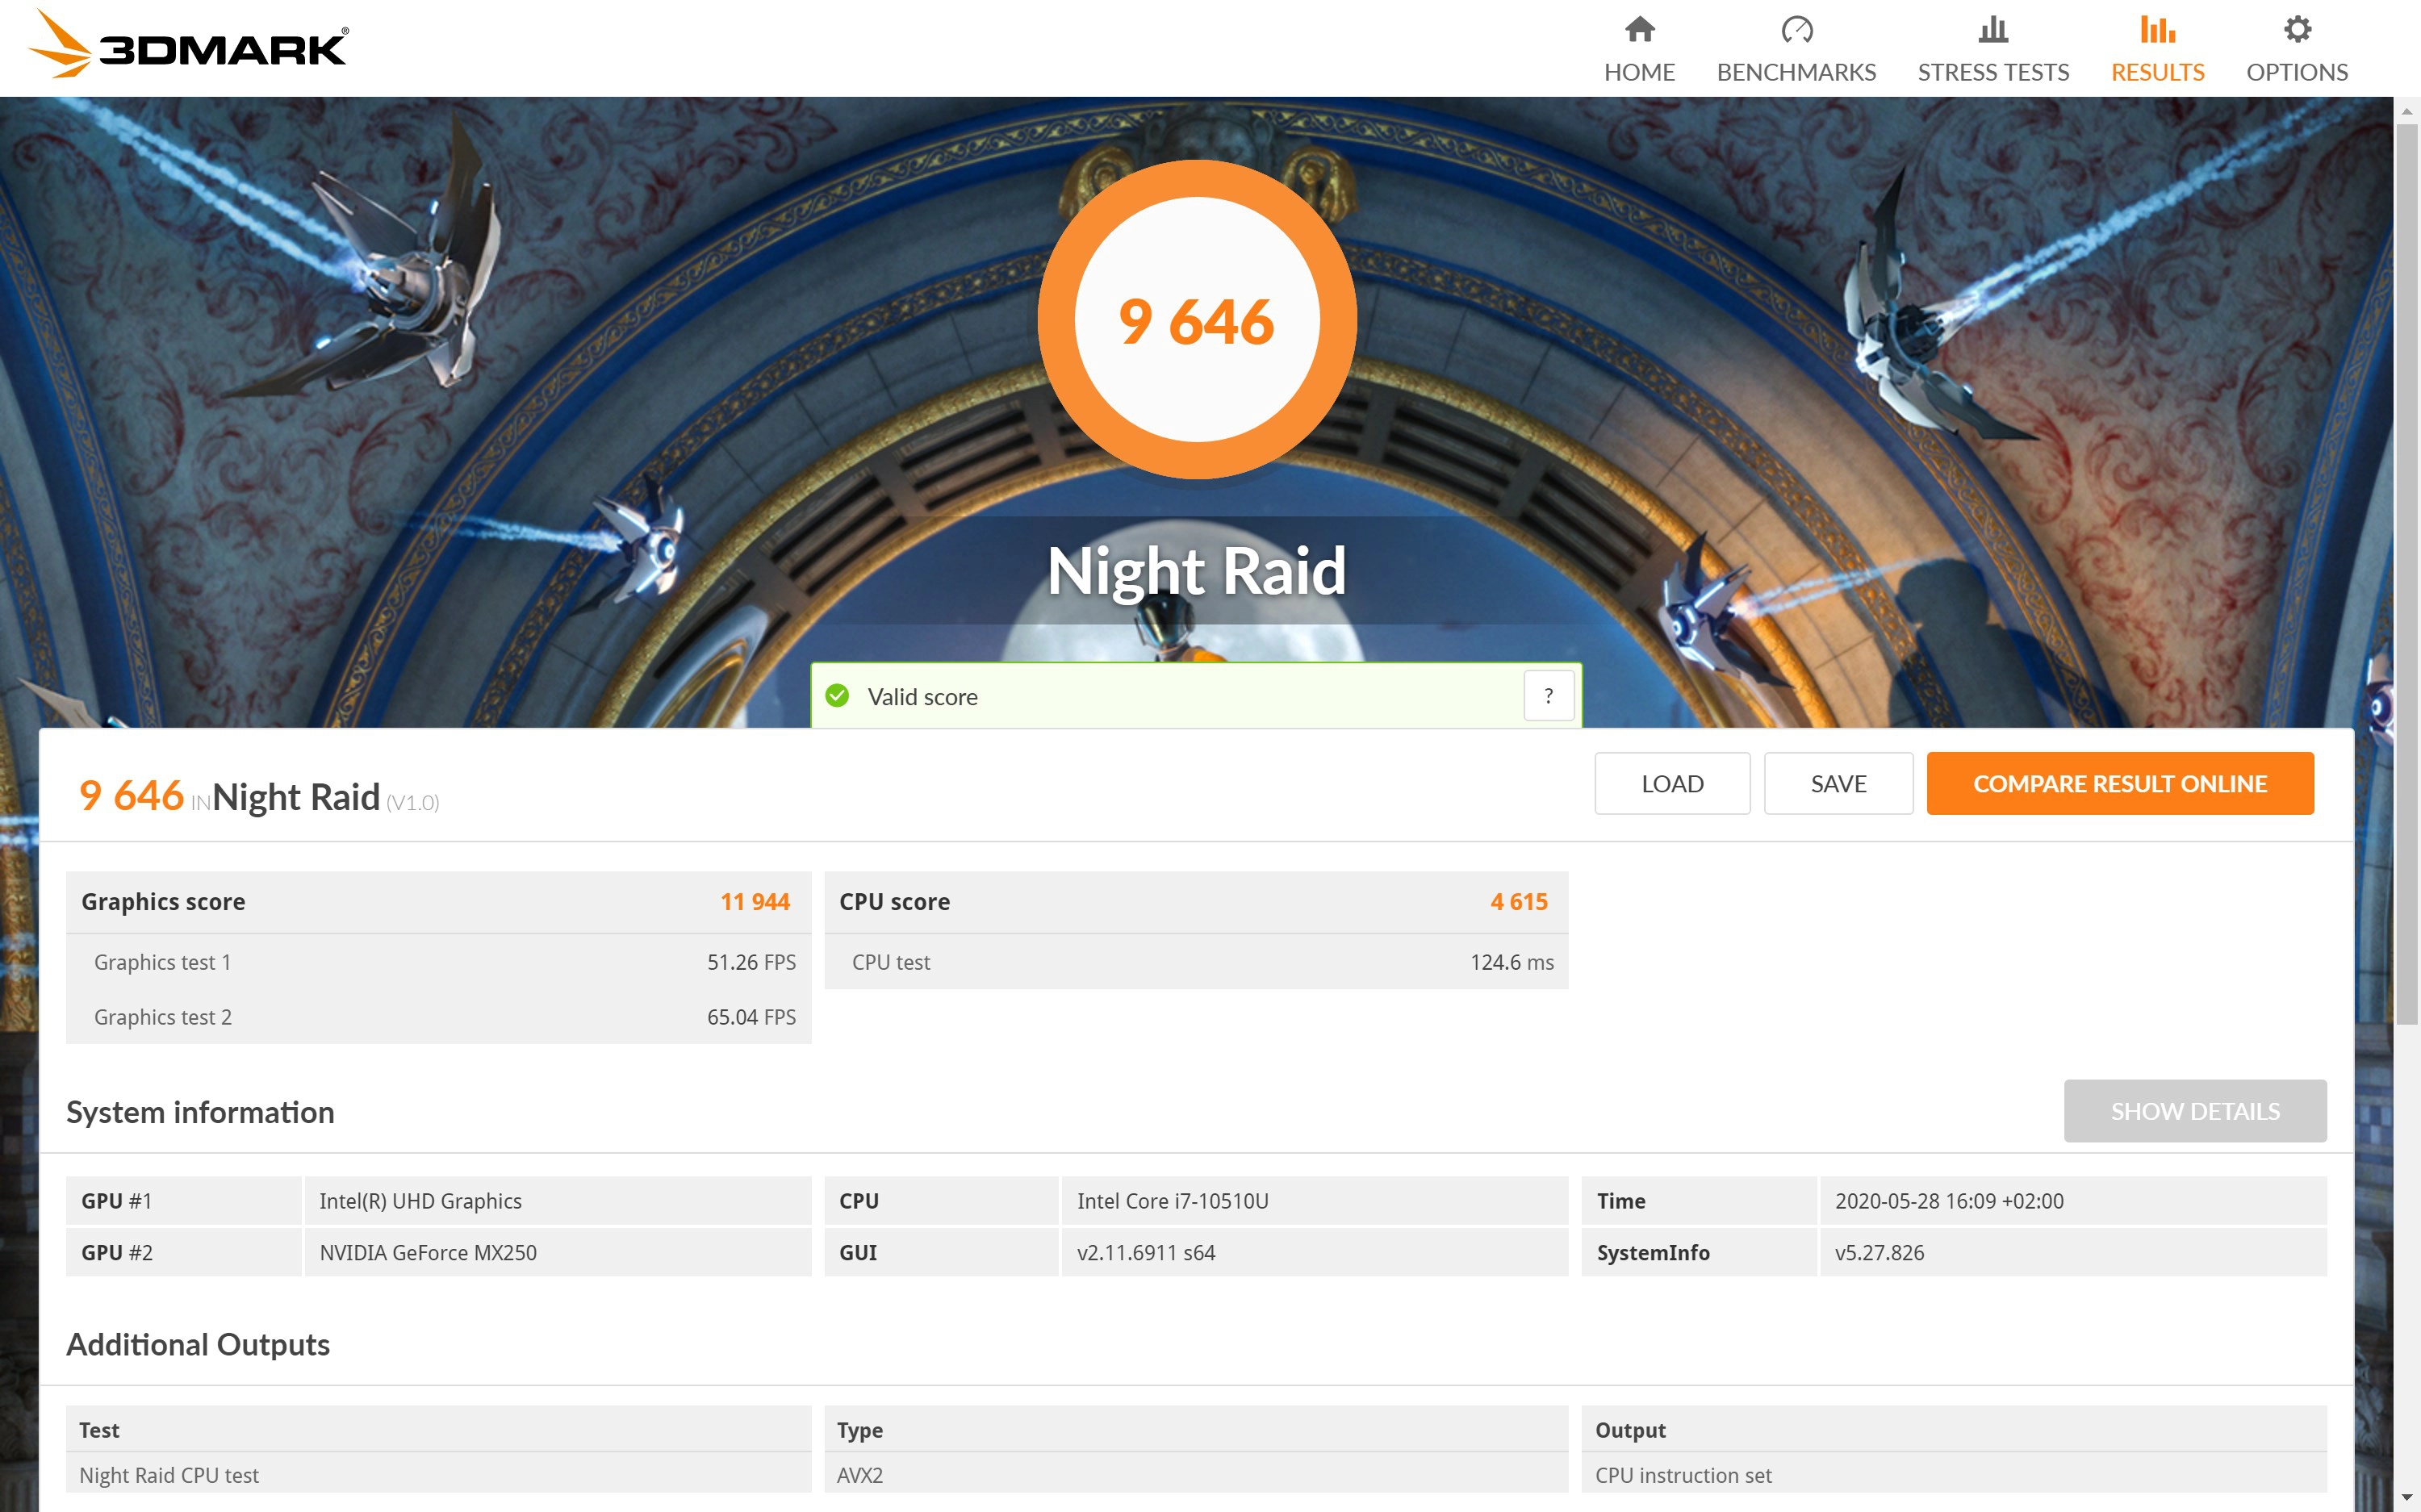Click the Night Raid banner title

tap(1196, 571)
